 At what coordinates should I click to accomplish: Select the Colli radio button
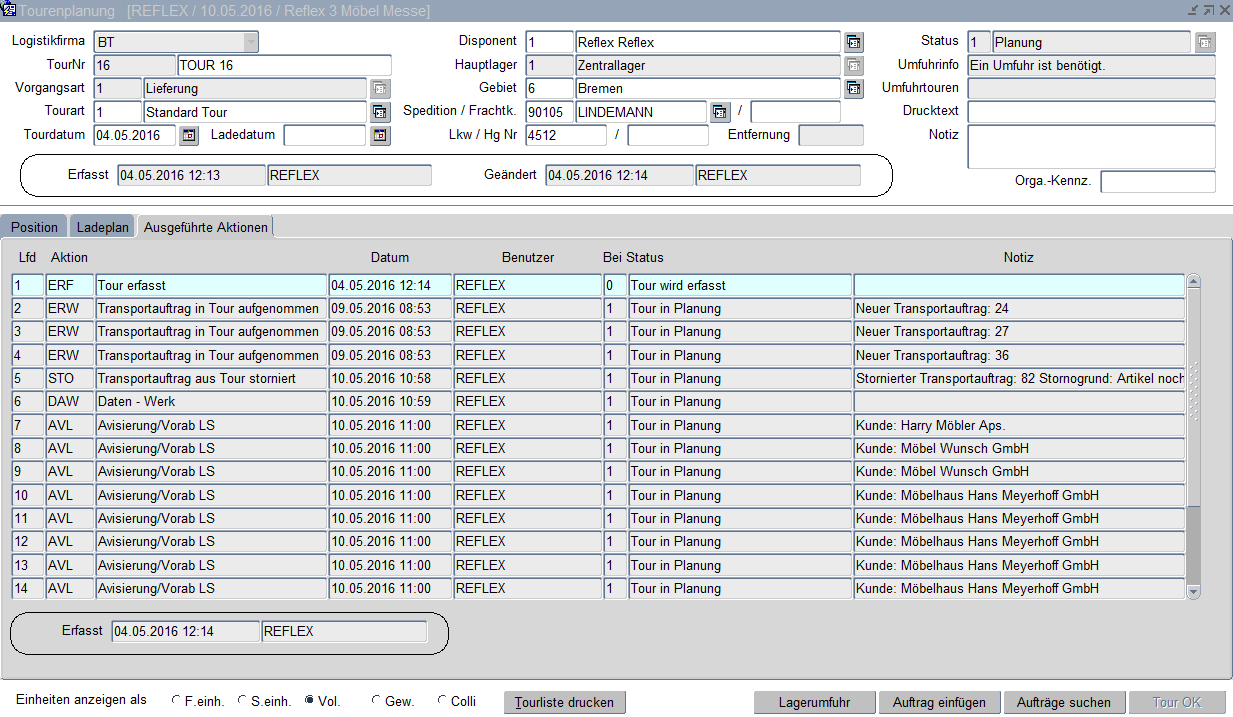(x=442, y=701)
